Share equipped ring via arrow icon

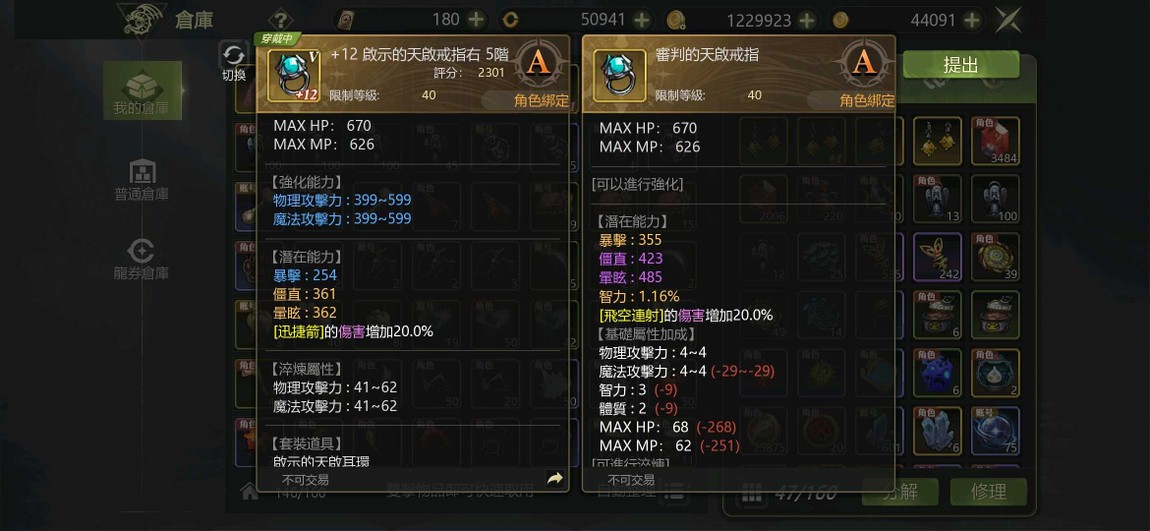[x=555, y=479]
